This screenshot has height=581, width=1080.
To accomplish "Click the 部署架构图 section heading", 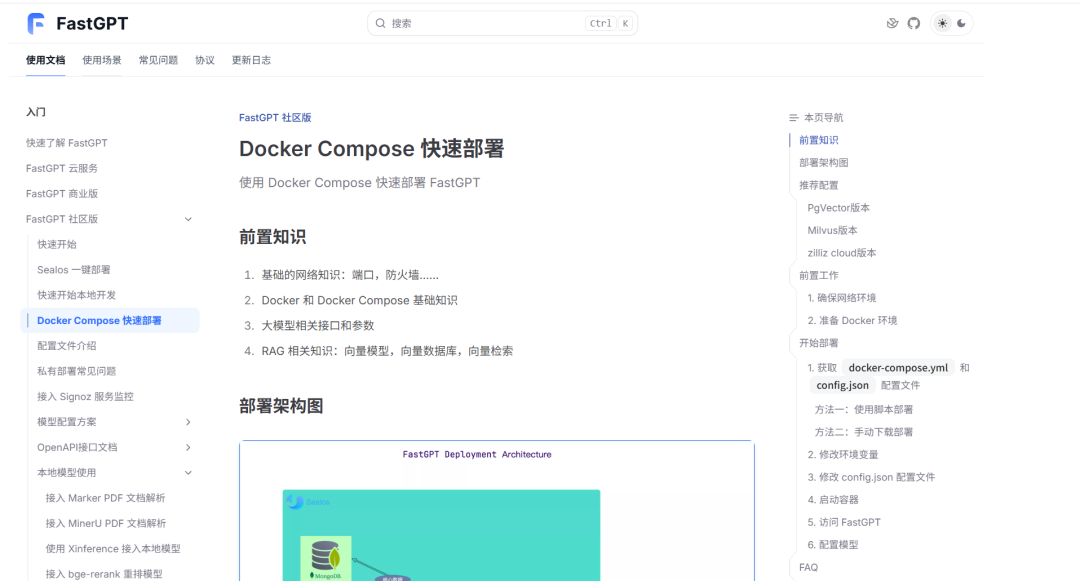I will click(x=281, y=406).
